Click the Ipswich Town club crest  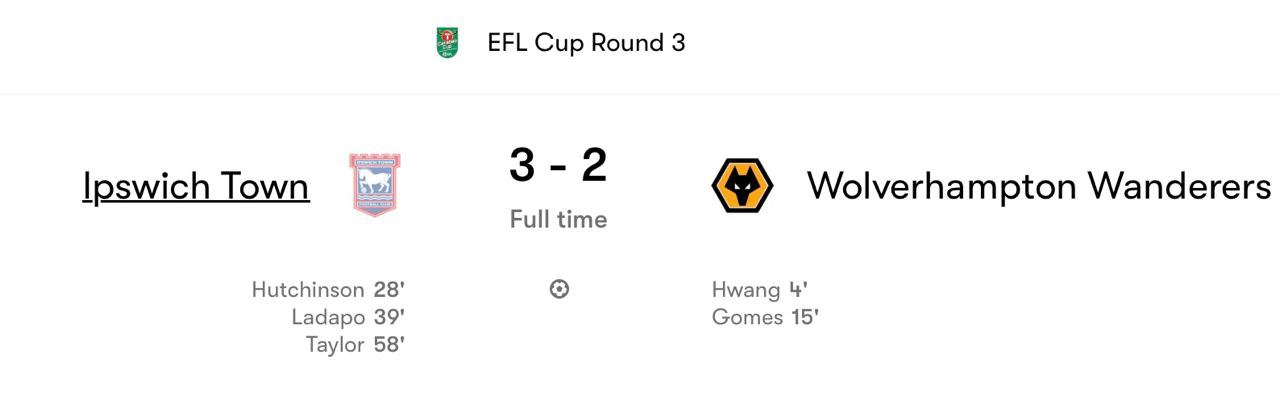(375, 185)
